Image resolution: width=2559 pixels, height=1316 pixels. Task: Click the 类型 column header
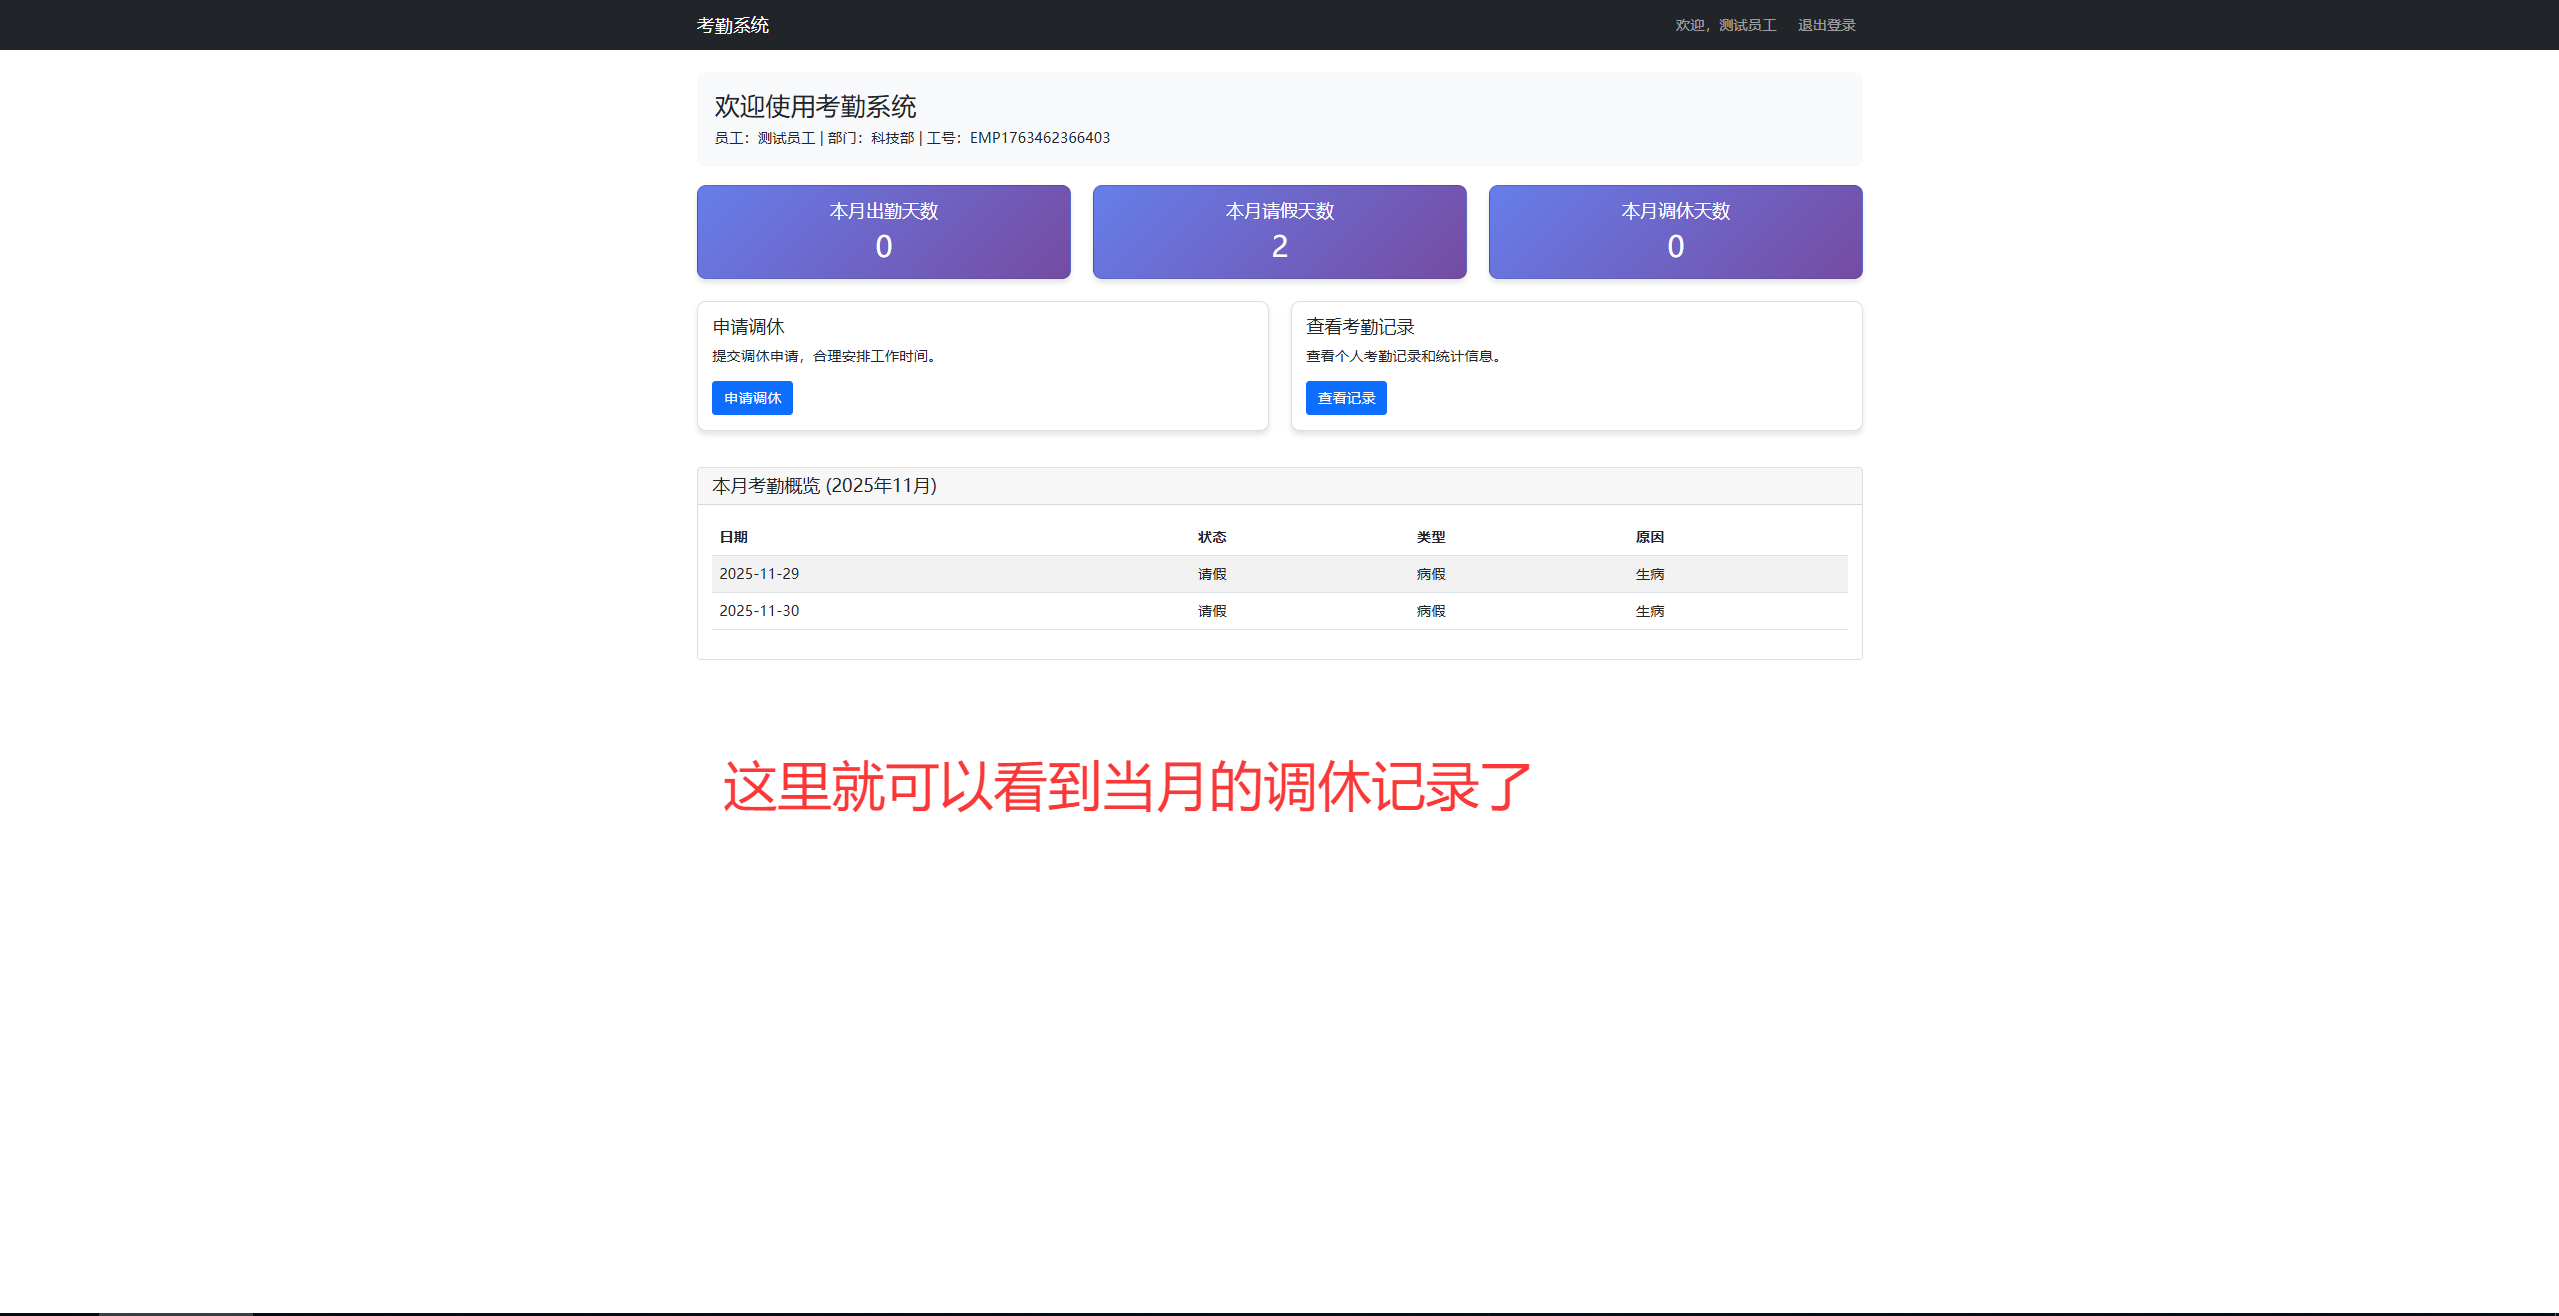pos(1430,537)
